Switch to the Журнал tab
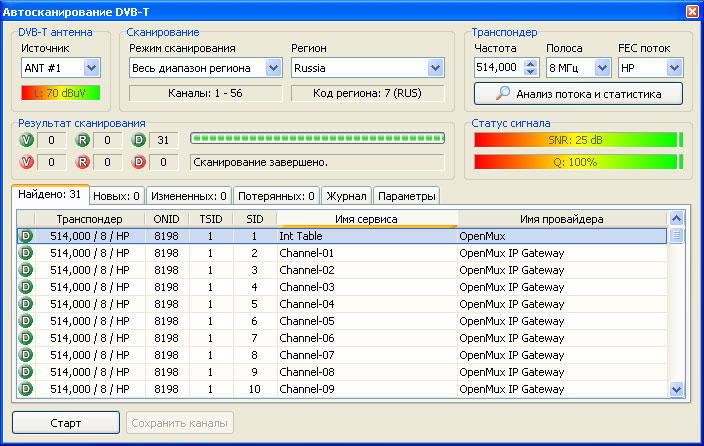 346,196
